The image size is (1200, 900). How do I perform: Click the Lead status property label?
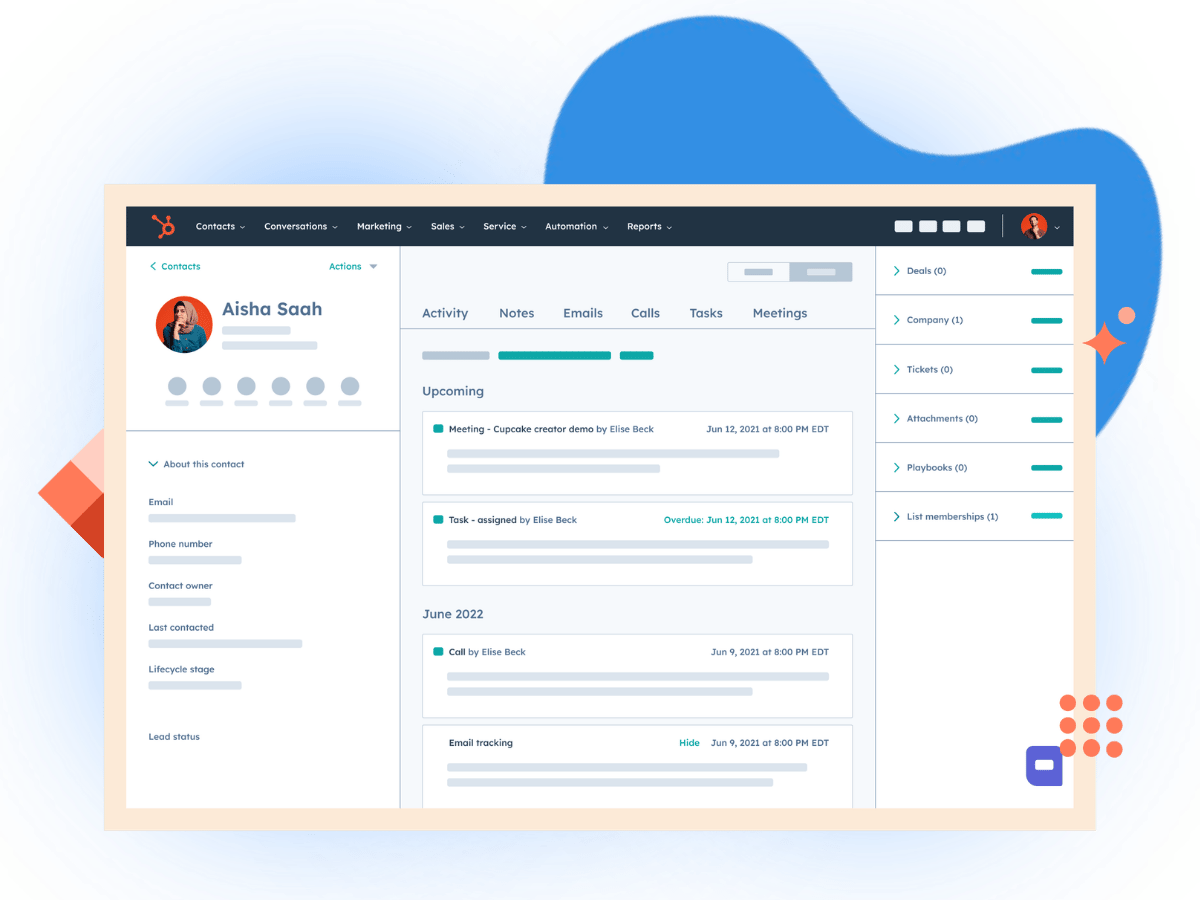coord(174,737)
